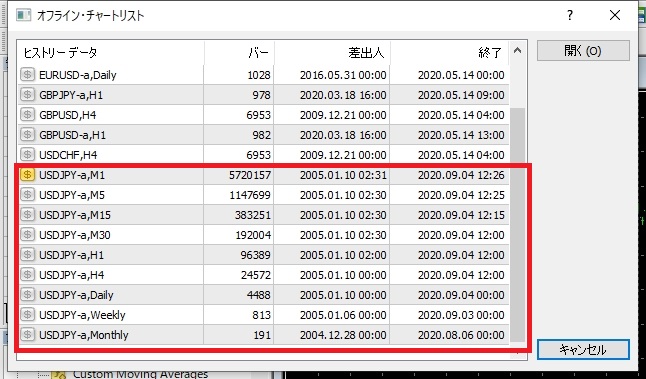Select the GBPUSD,H4 row
646x379 pixels.
(263, 115)
